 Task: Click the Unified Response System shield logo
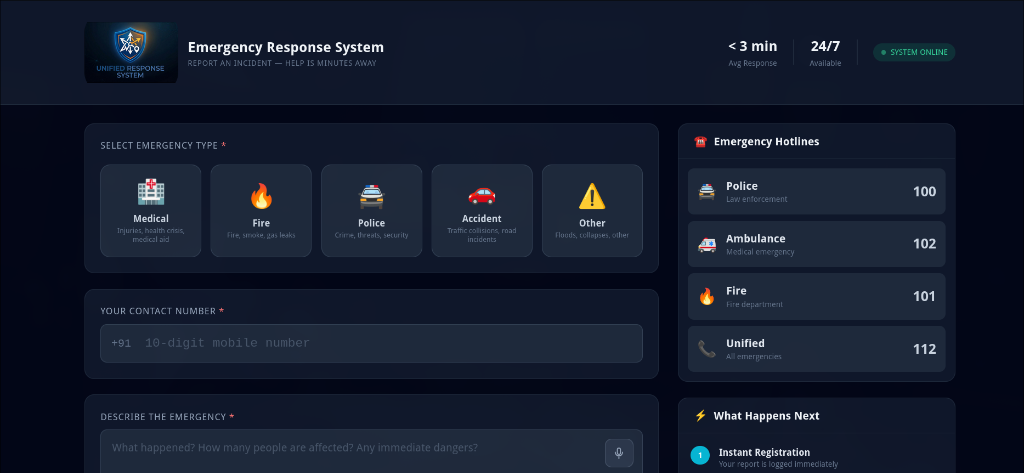[x=131, y=52]
